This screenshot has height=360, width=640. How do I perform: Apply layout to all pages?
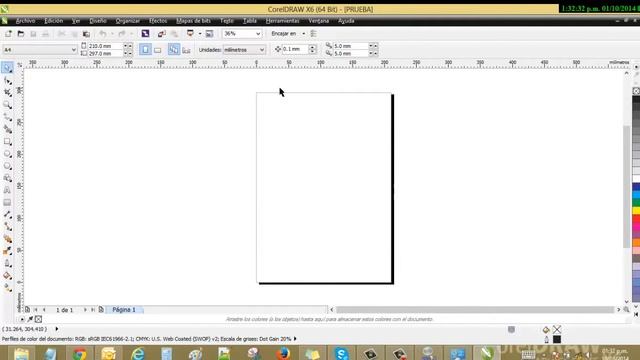coord(173,49)
